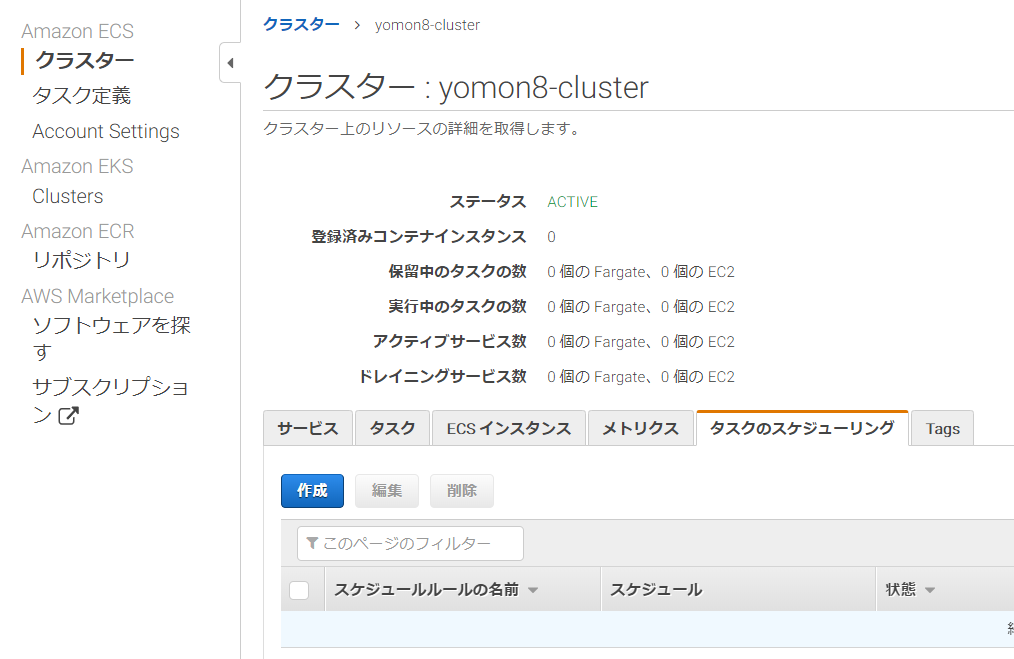Click the スケジュール column header
The width and height of the screenshot is (1014, 659).
click(656, 590)
